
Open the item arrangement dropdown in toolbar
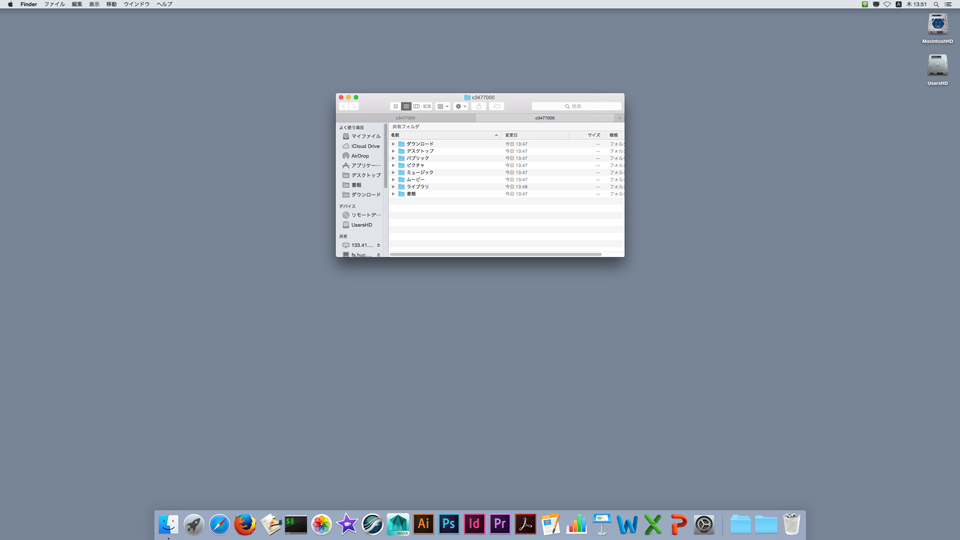click(x=443, y=107)
